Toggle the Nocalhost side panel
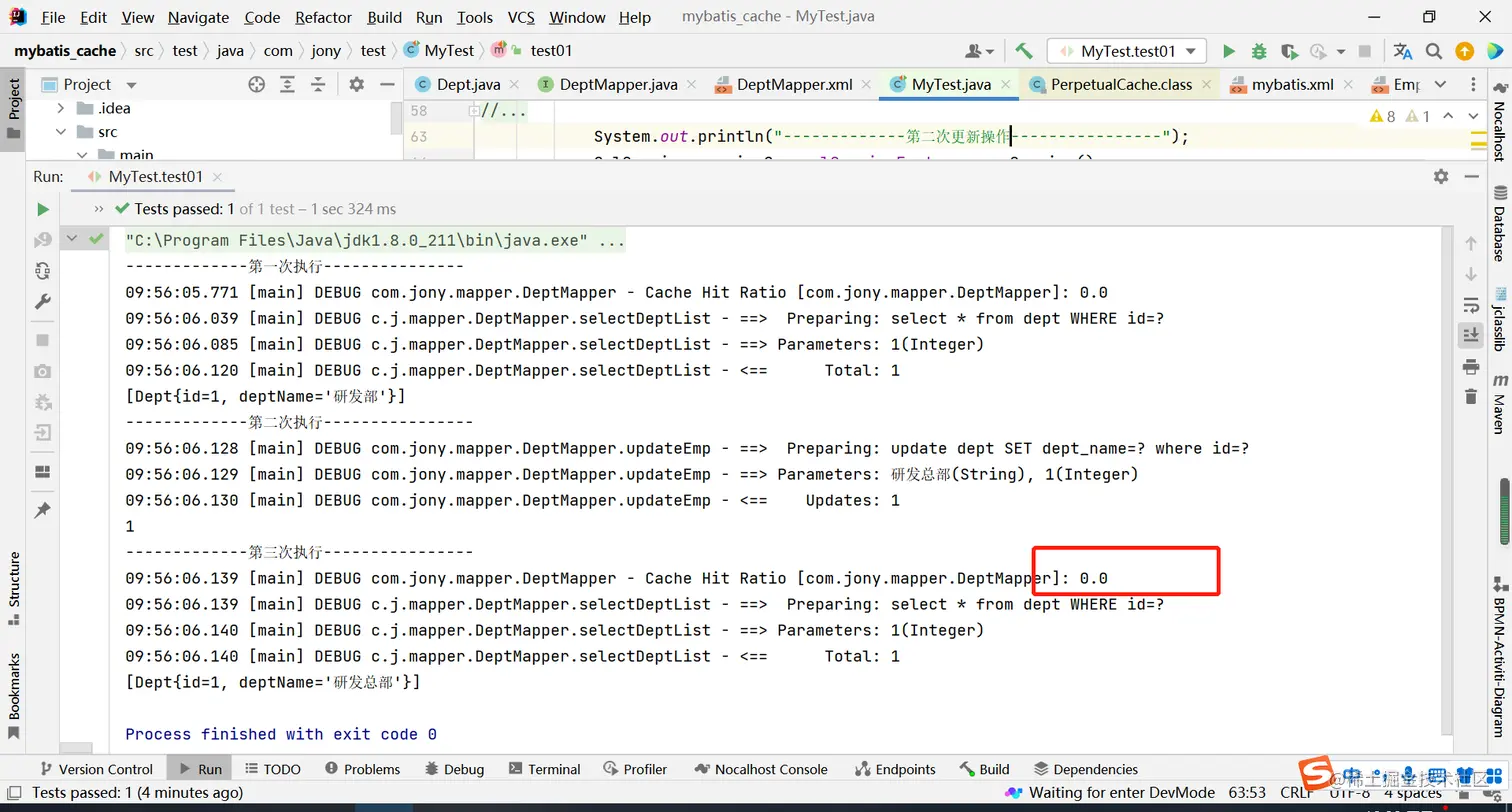 1499,120
